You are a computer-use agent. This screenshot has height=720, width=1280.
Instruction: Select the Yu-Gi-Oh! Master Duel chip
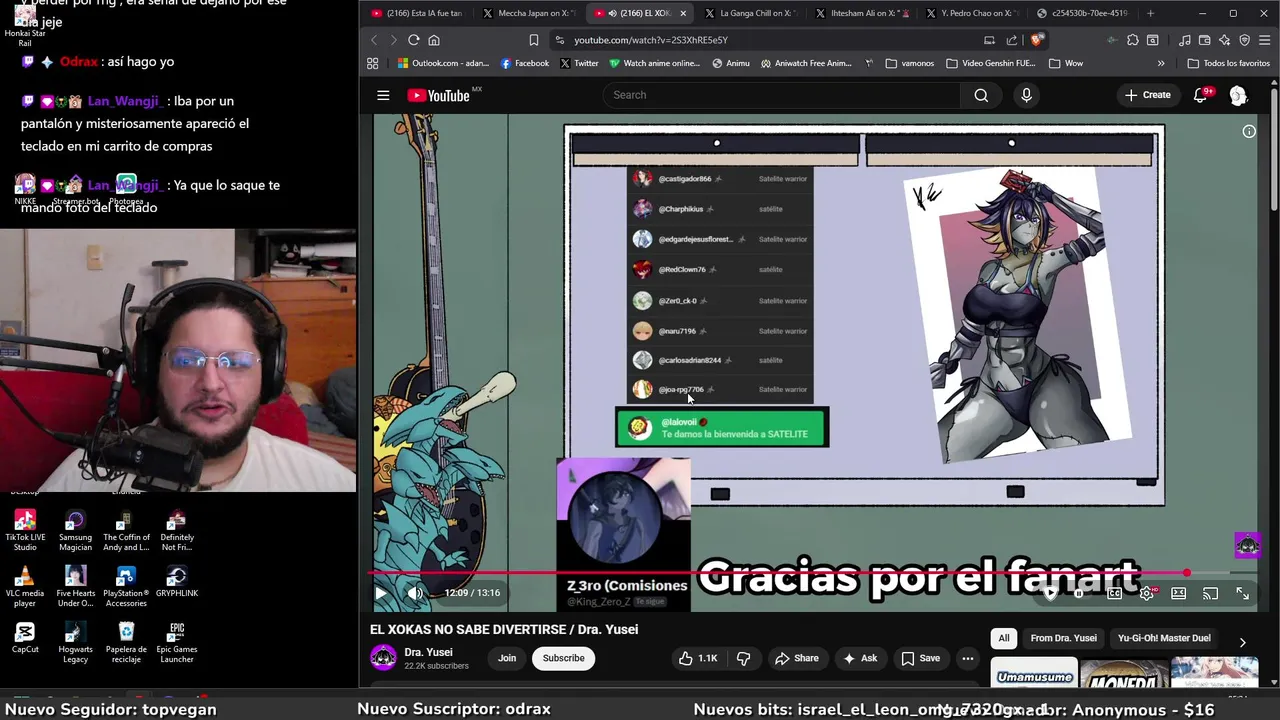point(1164,638)
